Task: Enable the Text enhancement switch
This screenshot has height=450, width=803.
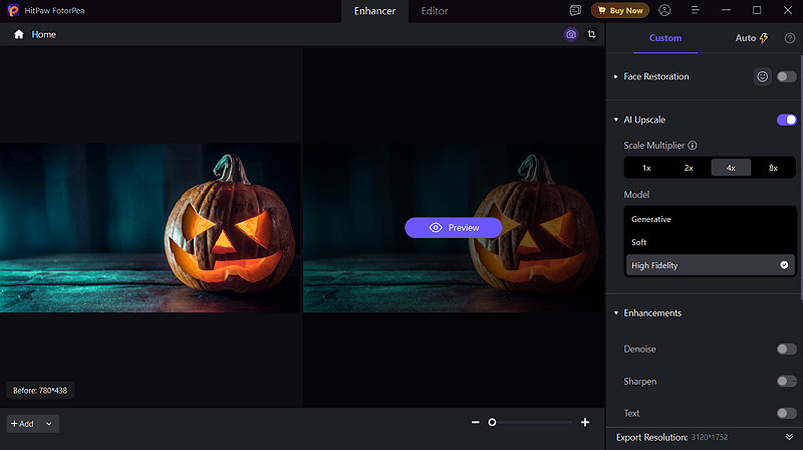Action: (x=786, y=413)
